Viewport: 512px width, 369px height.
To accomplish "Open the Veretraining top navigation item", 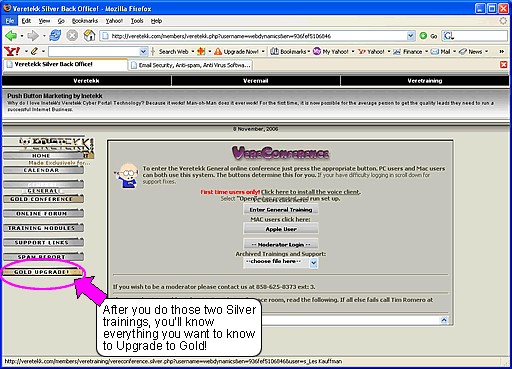I will pos(425,81).
